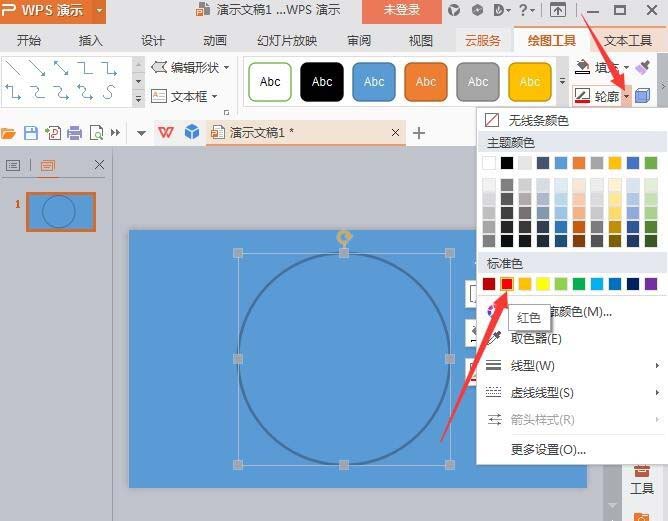Open the Cloud Service (云服务) tab
This screenshot has width=668, height=521.
(482, 40)
